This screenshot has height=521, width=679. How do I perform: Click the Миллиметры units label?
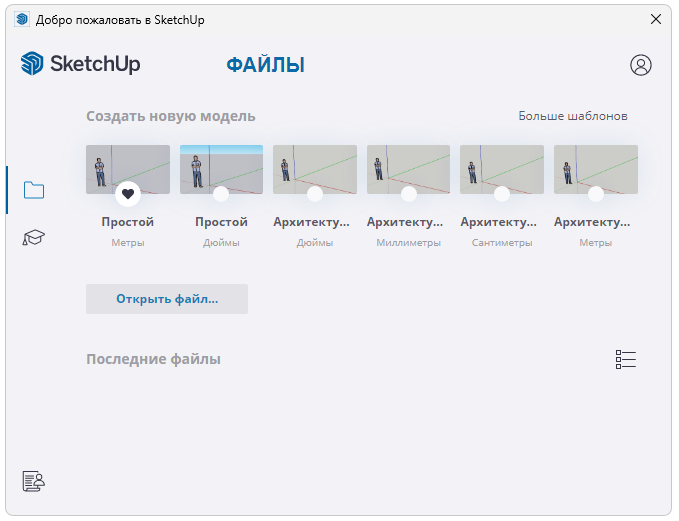click(408, 243)
